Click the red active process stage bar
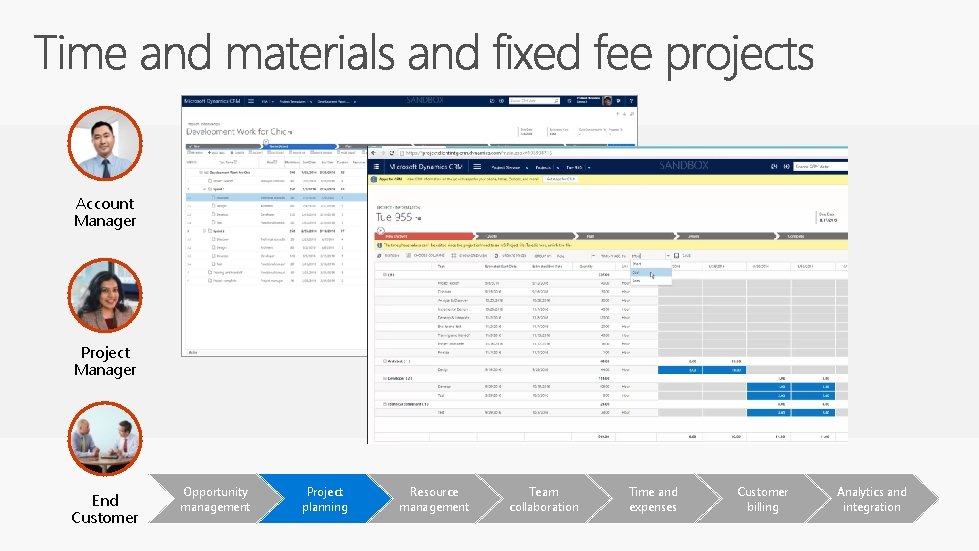 click(425, 236)
